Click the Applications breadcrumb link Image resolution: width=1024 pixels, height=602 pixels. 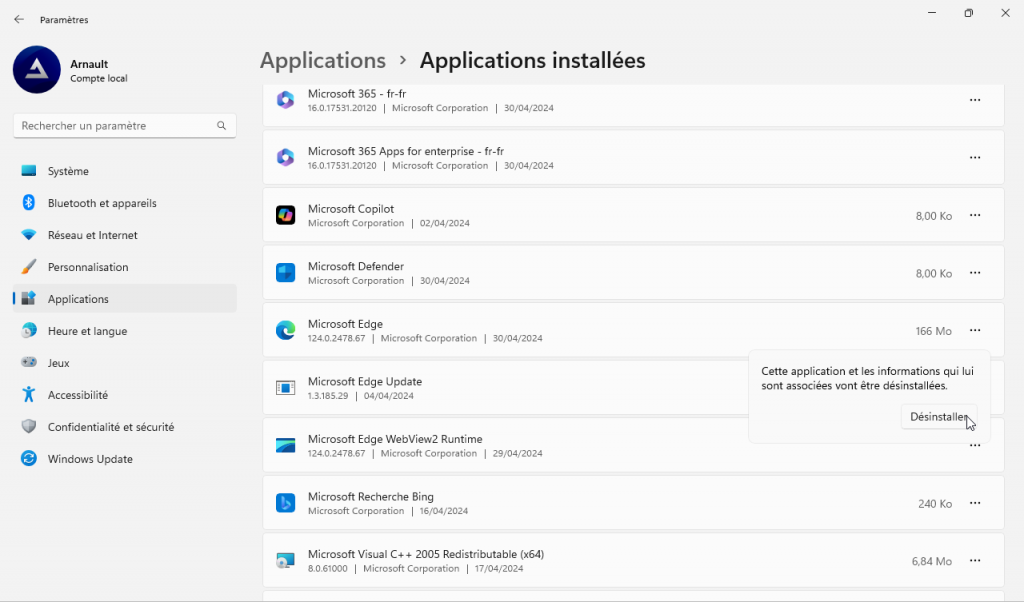(x=323, y=60)
